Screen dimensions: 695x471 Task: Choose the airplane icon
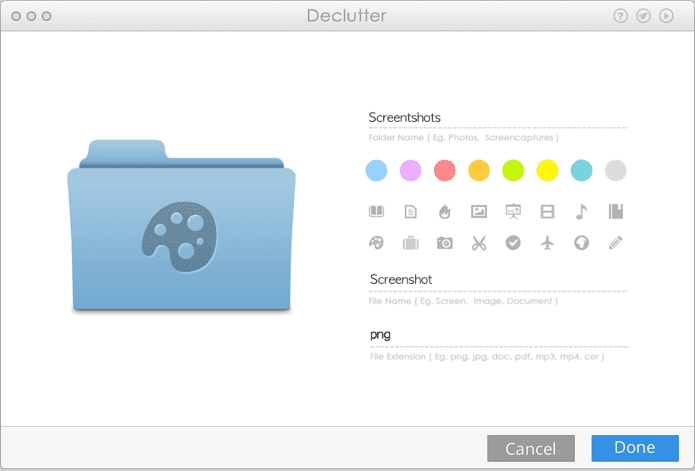click(547, 243)
